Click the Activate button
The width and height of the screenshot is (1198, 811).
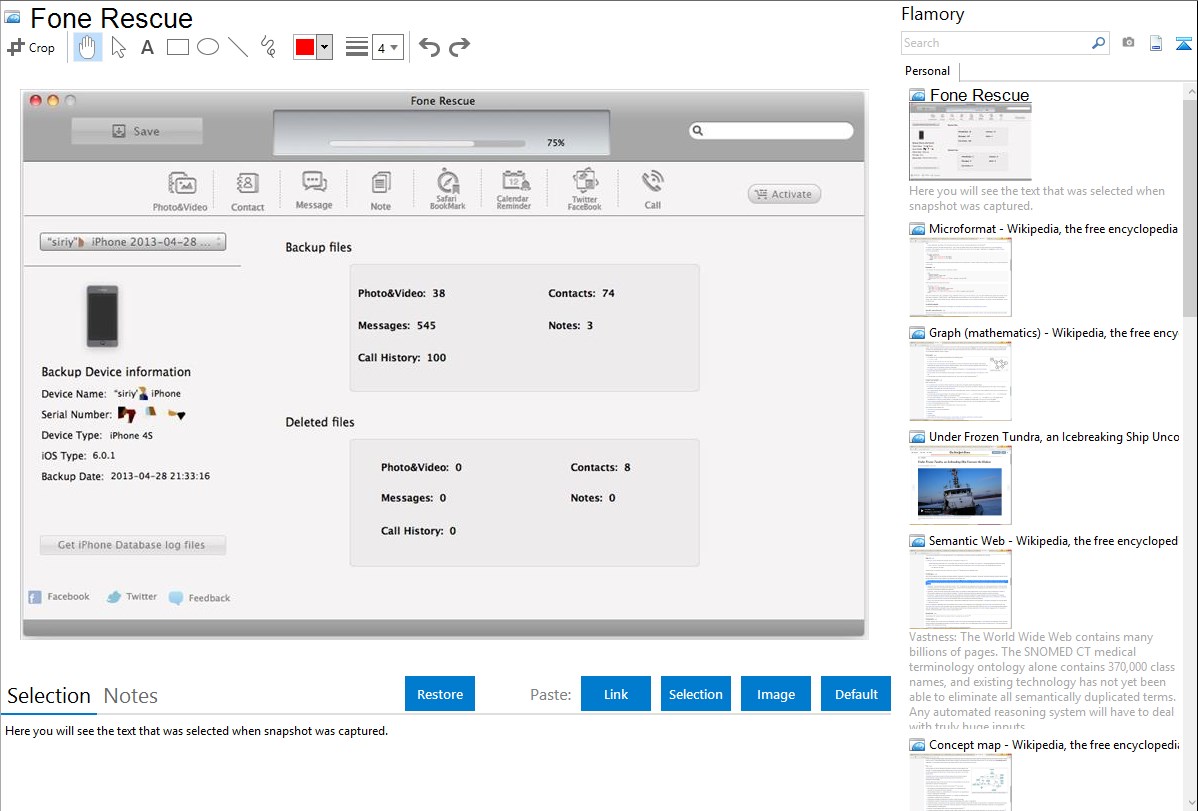pos(785,194)
